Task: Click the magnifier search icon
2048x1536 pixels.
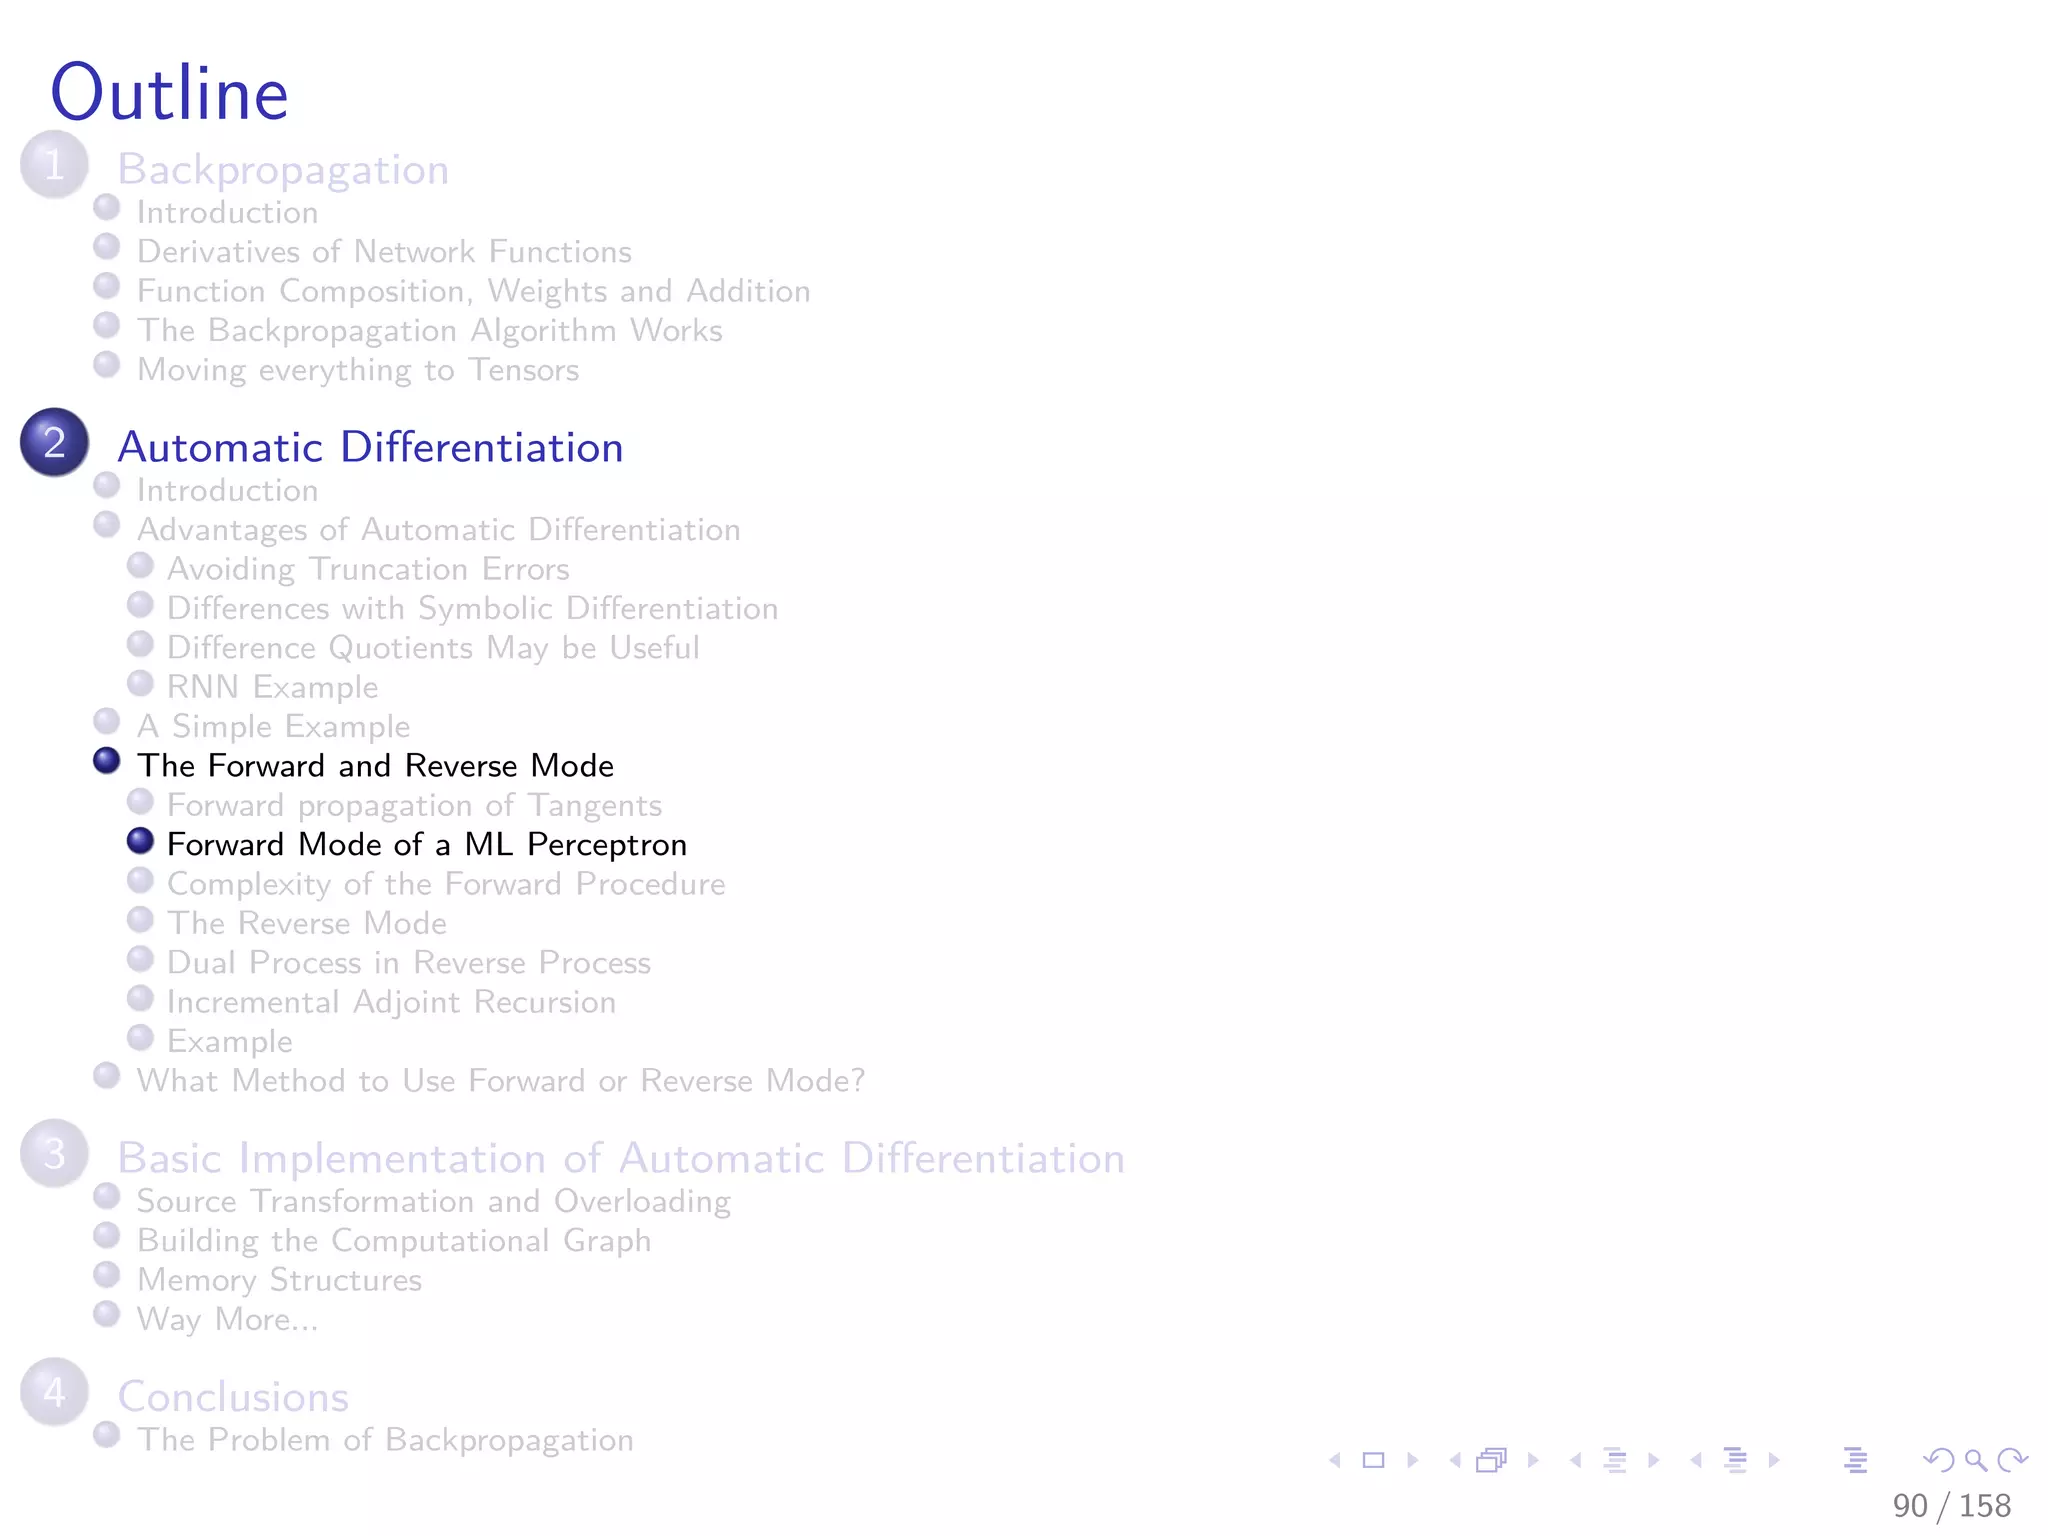Action: point(1975,1461)
